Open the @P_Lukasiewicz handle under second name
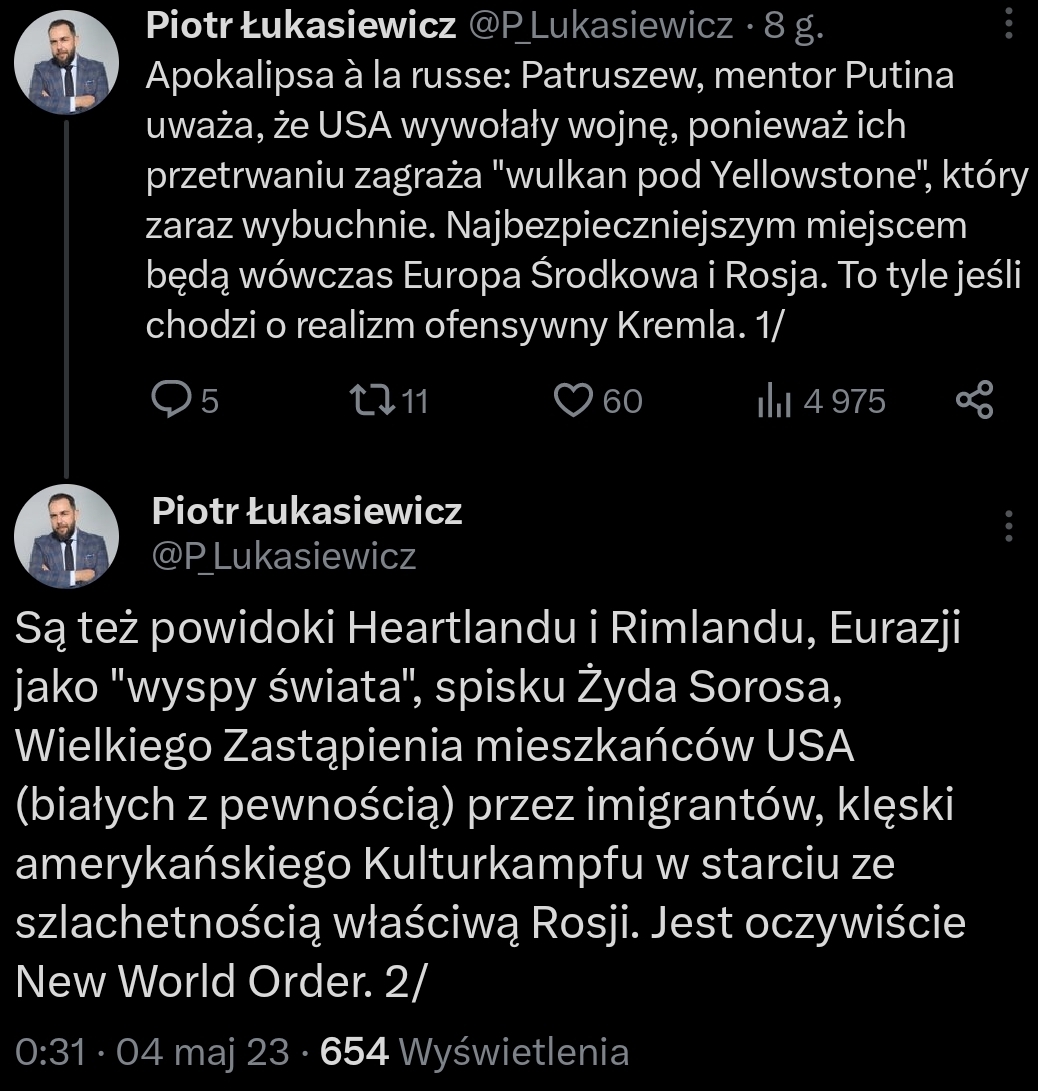Image resolution: width=1038 pixels, height=1091 pixels. click(283, 556)
